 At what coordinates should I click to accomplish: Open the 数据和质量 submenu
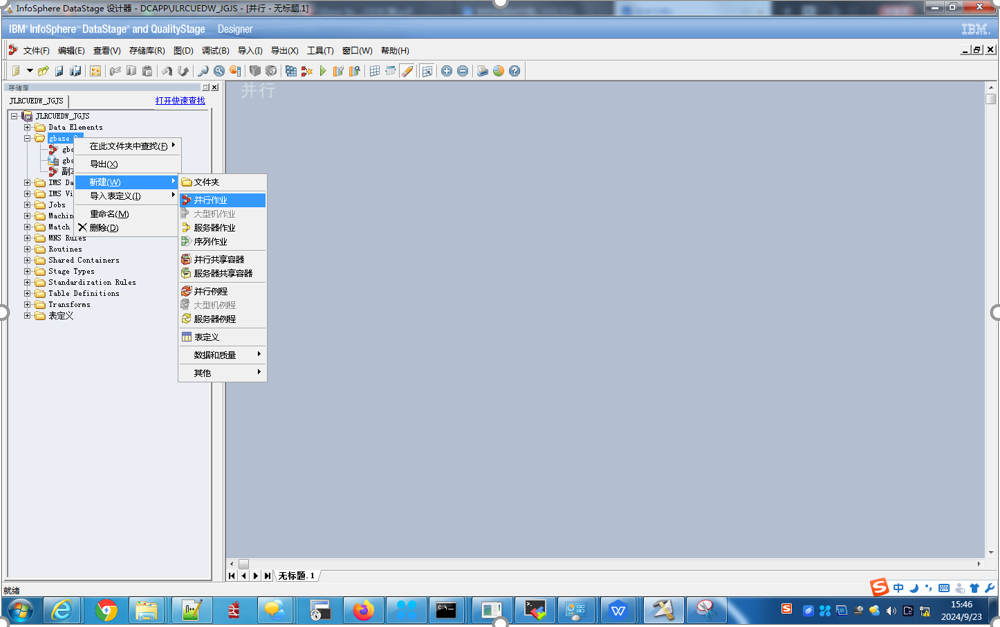222,355
